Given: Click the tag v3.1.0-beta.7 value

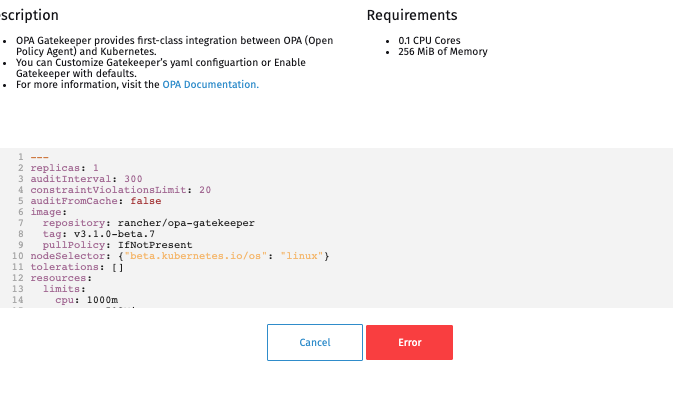Looking at the screenshot, I should click(114, 234).
